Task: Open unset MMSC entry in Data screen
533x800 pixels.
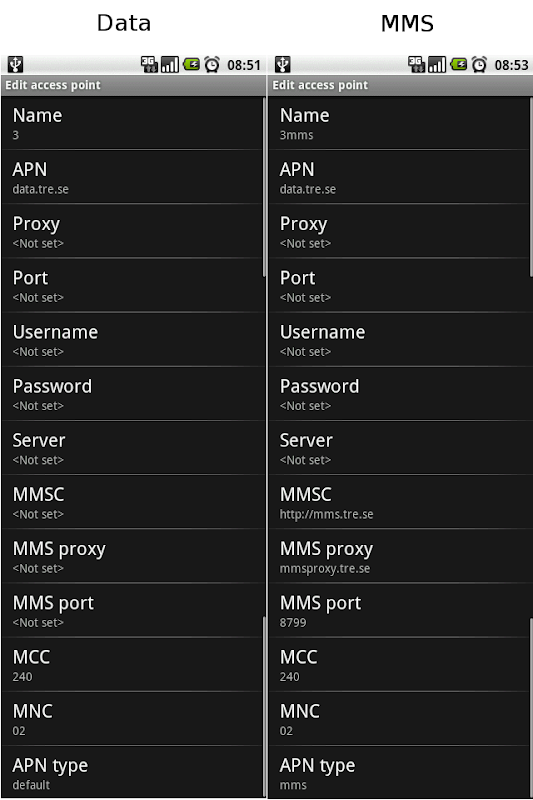Action: [x=132, y=502]
